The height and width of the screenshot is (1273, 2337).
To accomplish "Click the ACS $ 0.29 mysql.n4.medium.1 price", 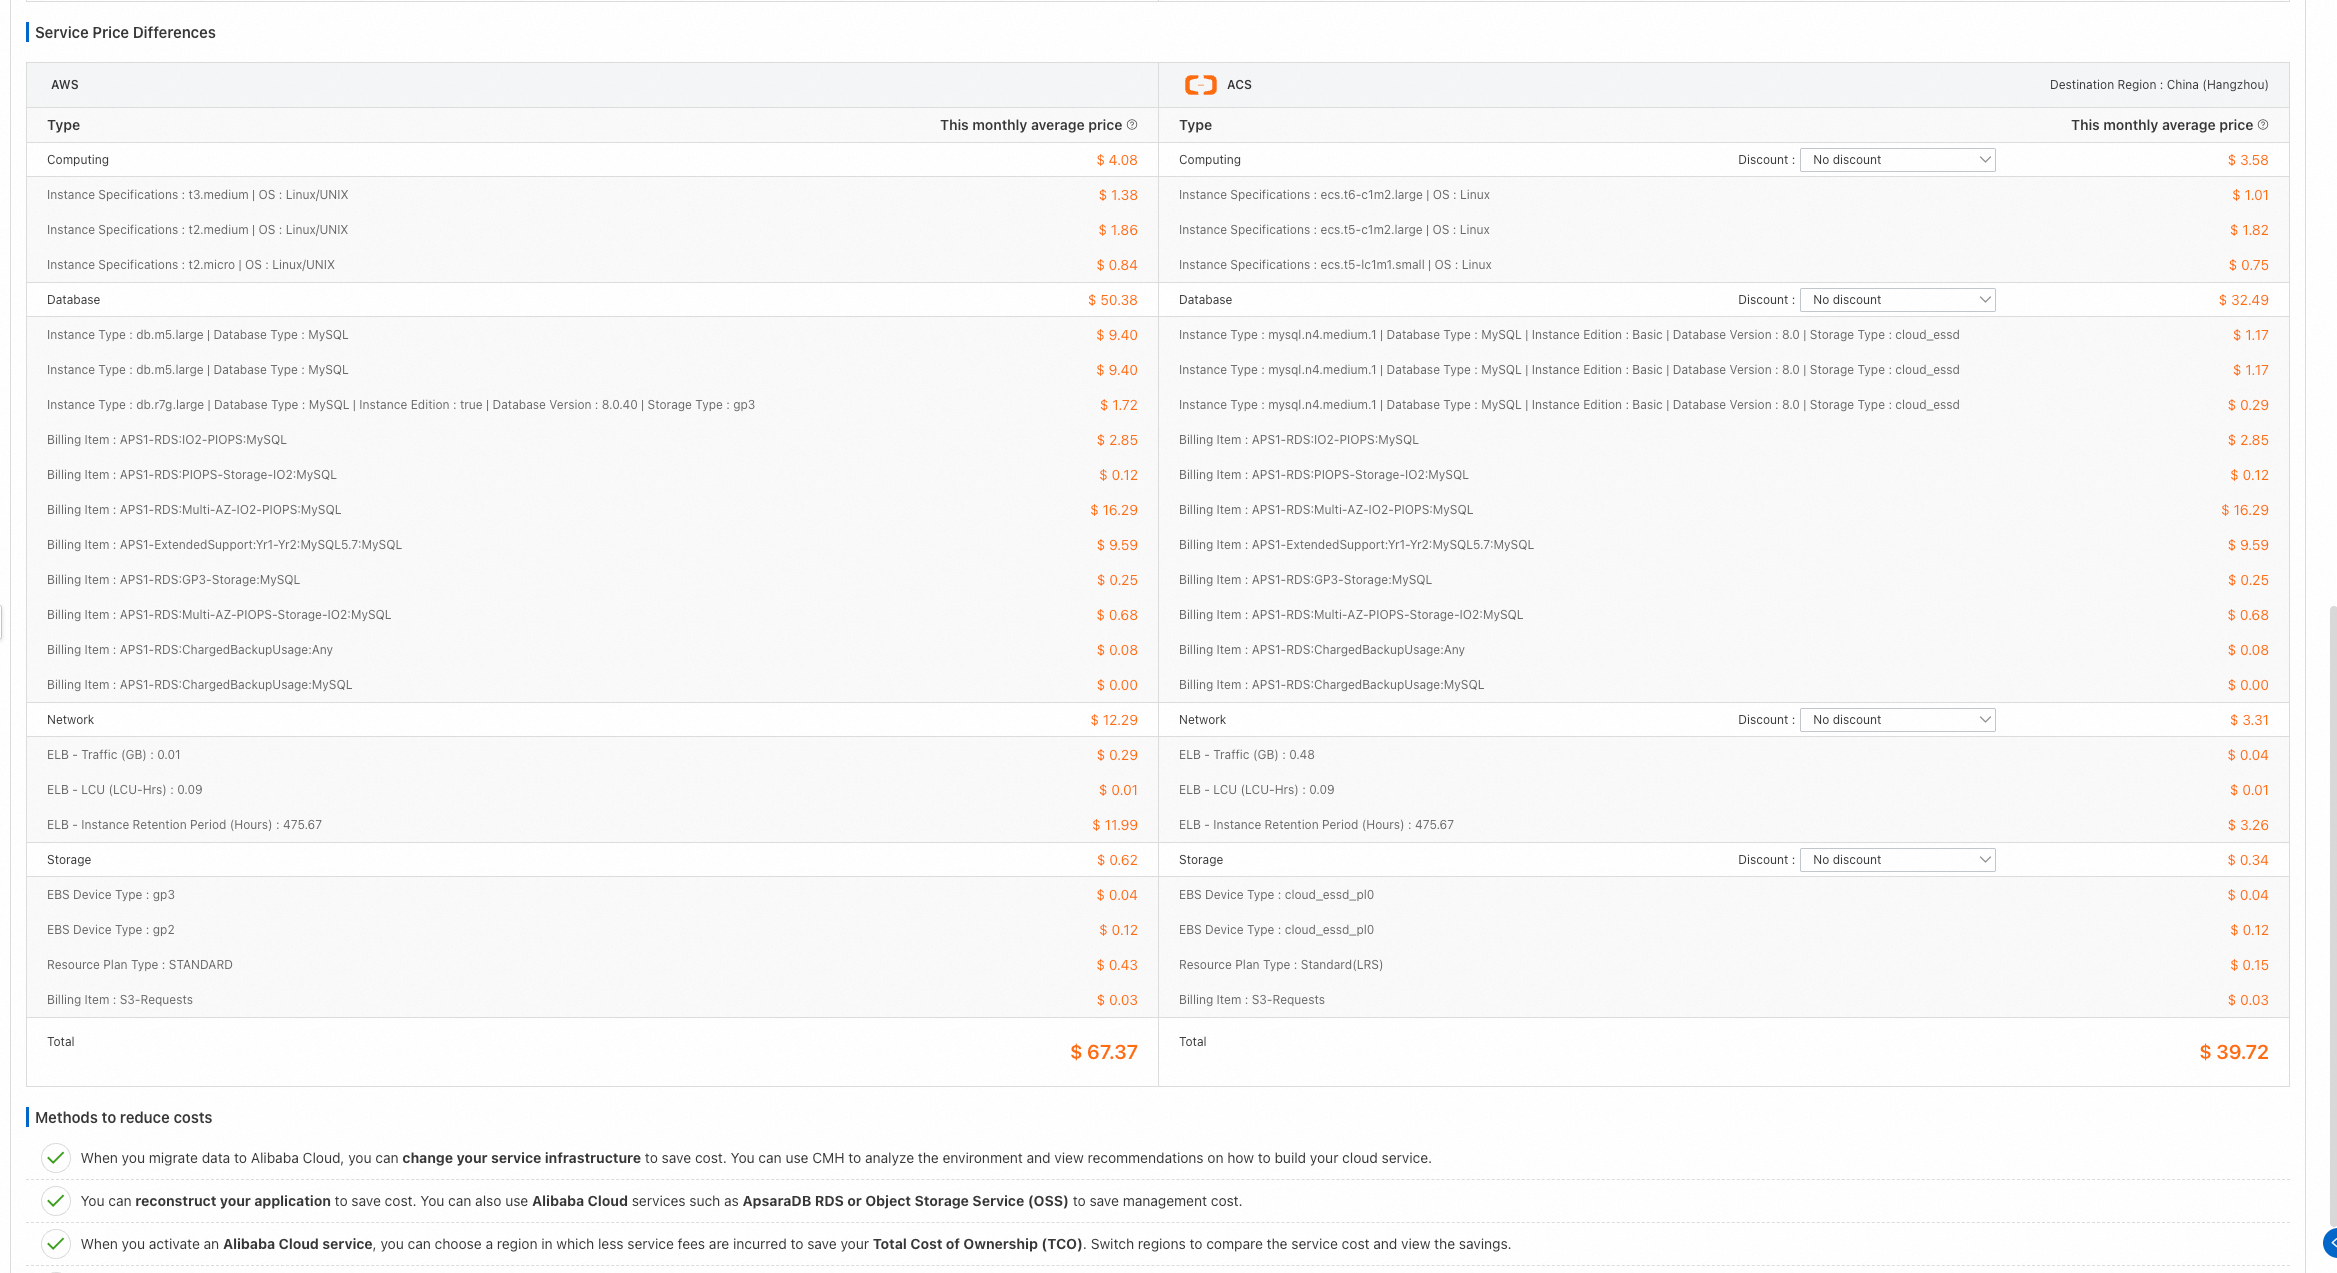I will pyautogui.click(x=2248, y=405).
